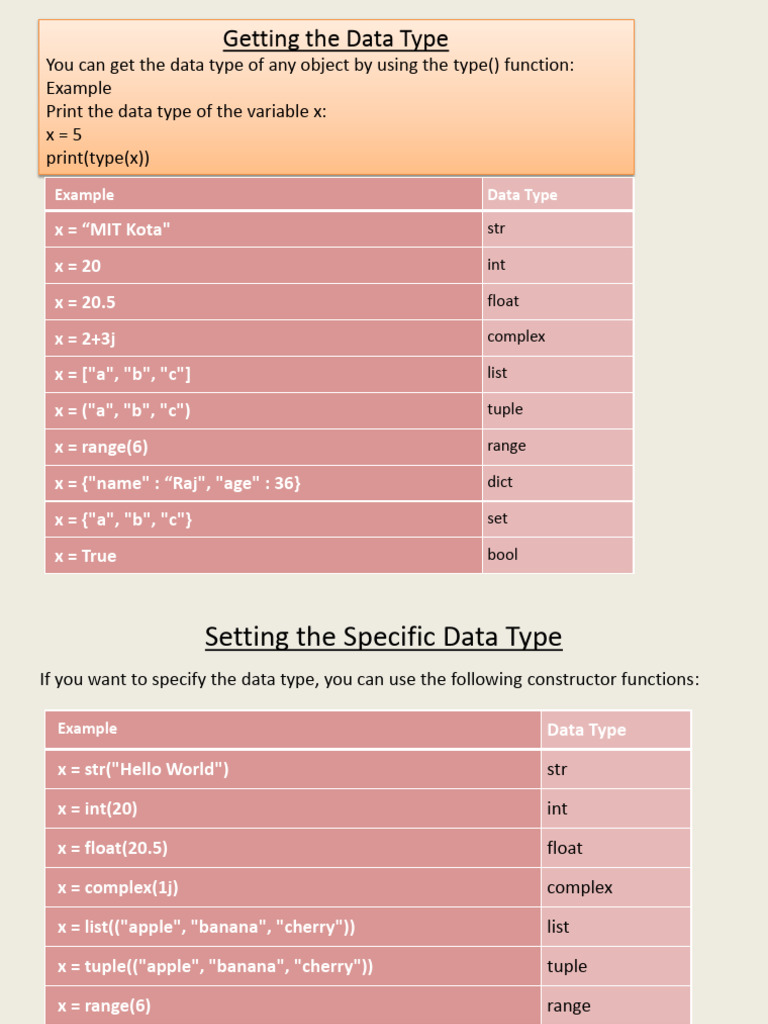Viewport: 768px width, 1024px height.
Task: Click the x = int(20) example cell
Action: (293, 808)
